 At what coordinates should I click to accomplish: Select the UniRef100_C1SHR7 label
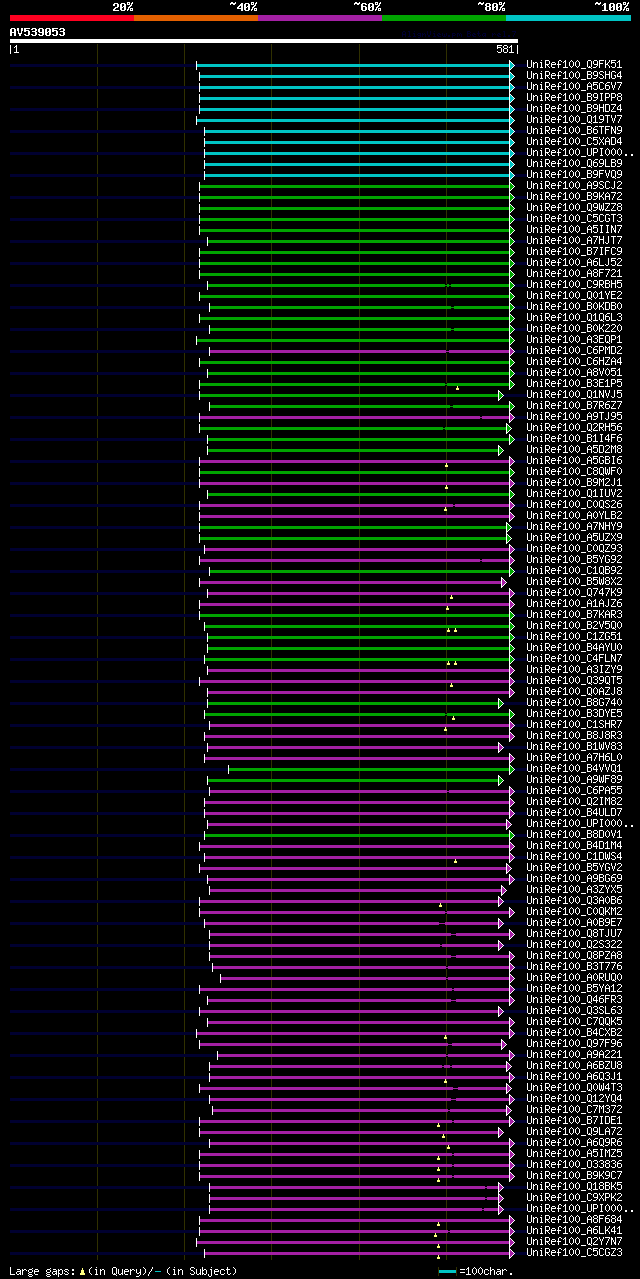tap(574, 724)
